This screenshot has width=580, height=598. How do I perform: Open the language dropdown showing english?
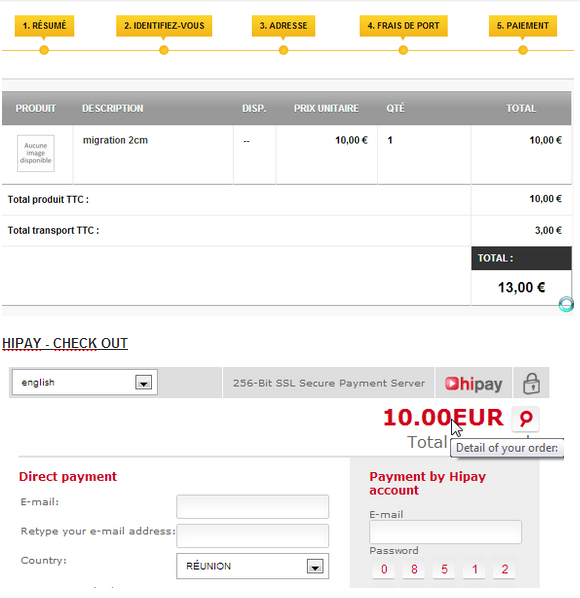[85, 382]
